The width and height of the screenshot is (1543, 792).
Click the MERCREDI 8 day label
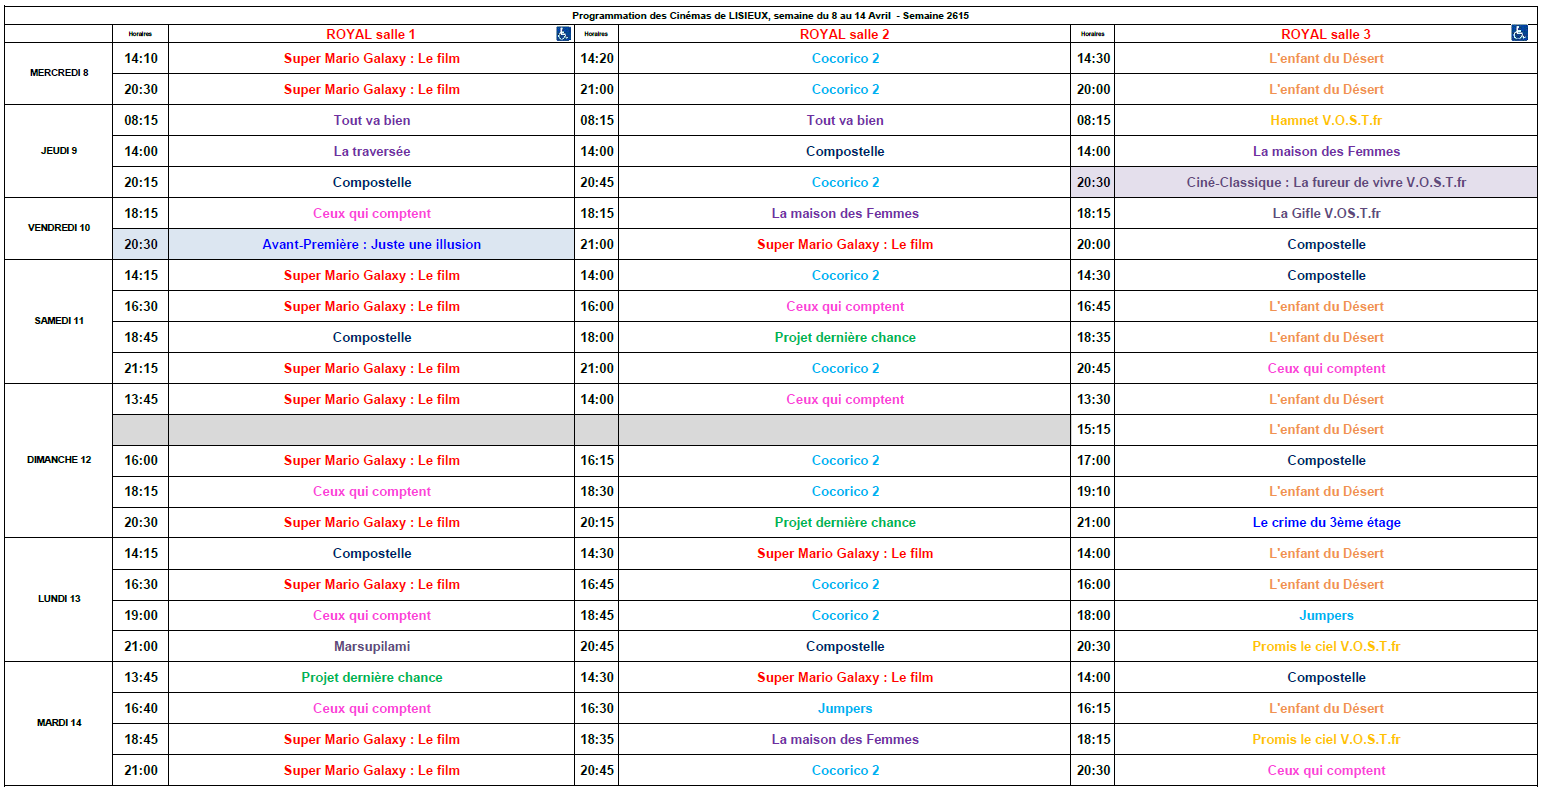[59, 73]
